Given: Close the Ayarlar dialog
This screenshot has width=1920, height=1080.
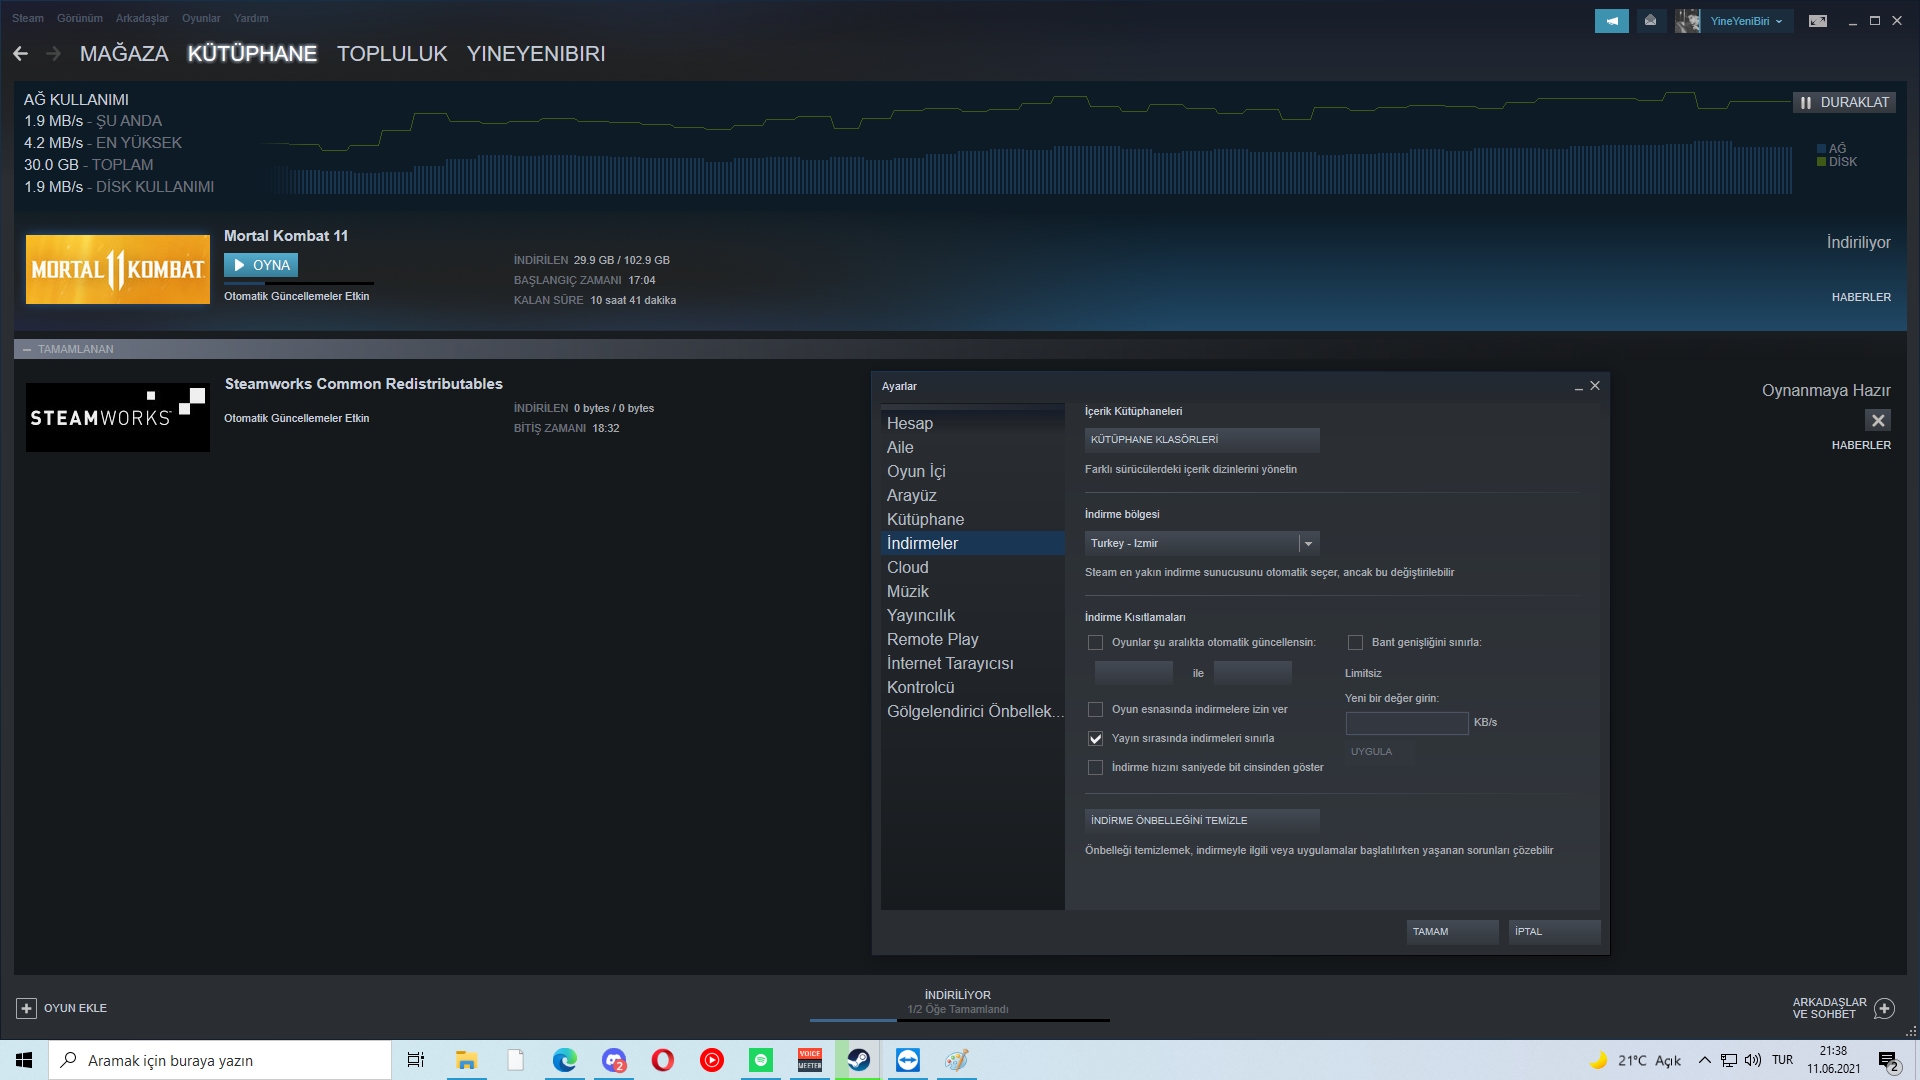Looking at the screenshot, I should 1595,386.
